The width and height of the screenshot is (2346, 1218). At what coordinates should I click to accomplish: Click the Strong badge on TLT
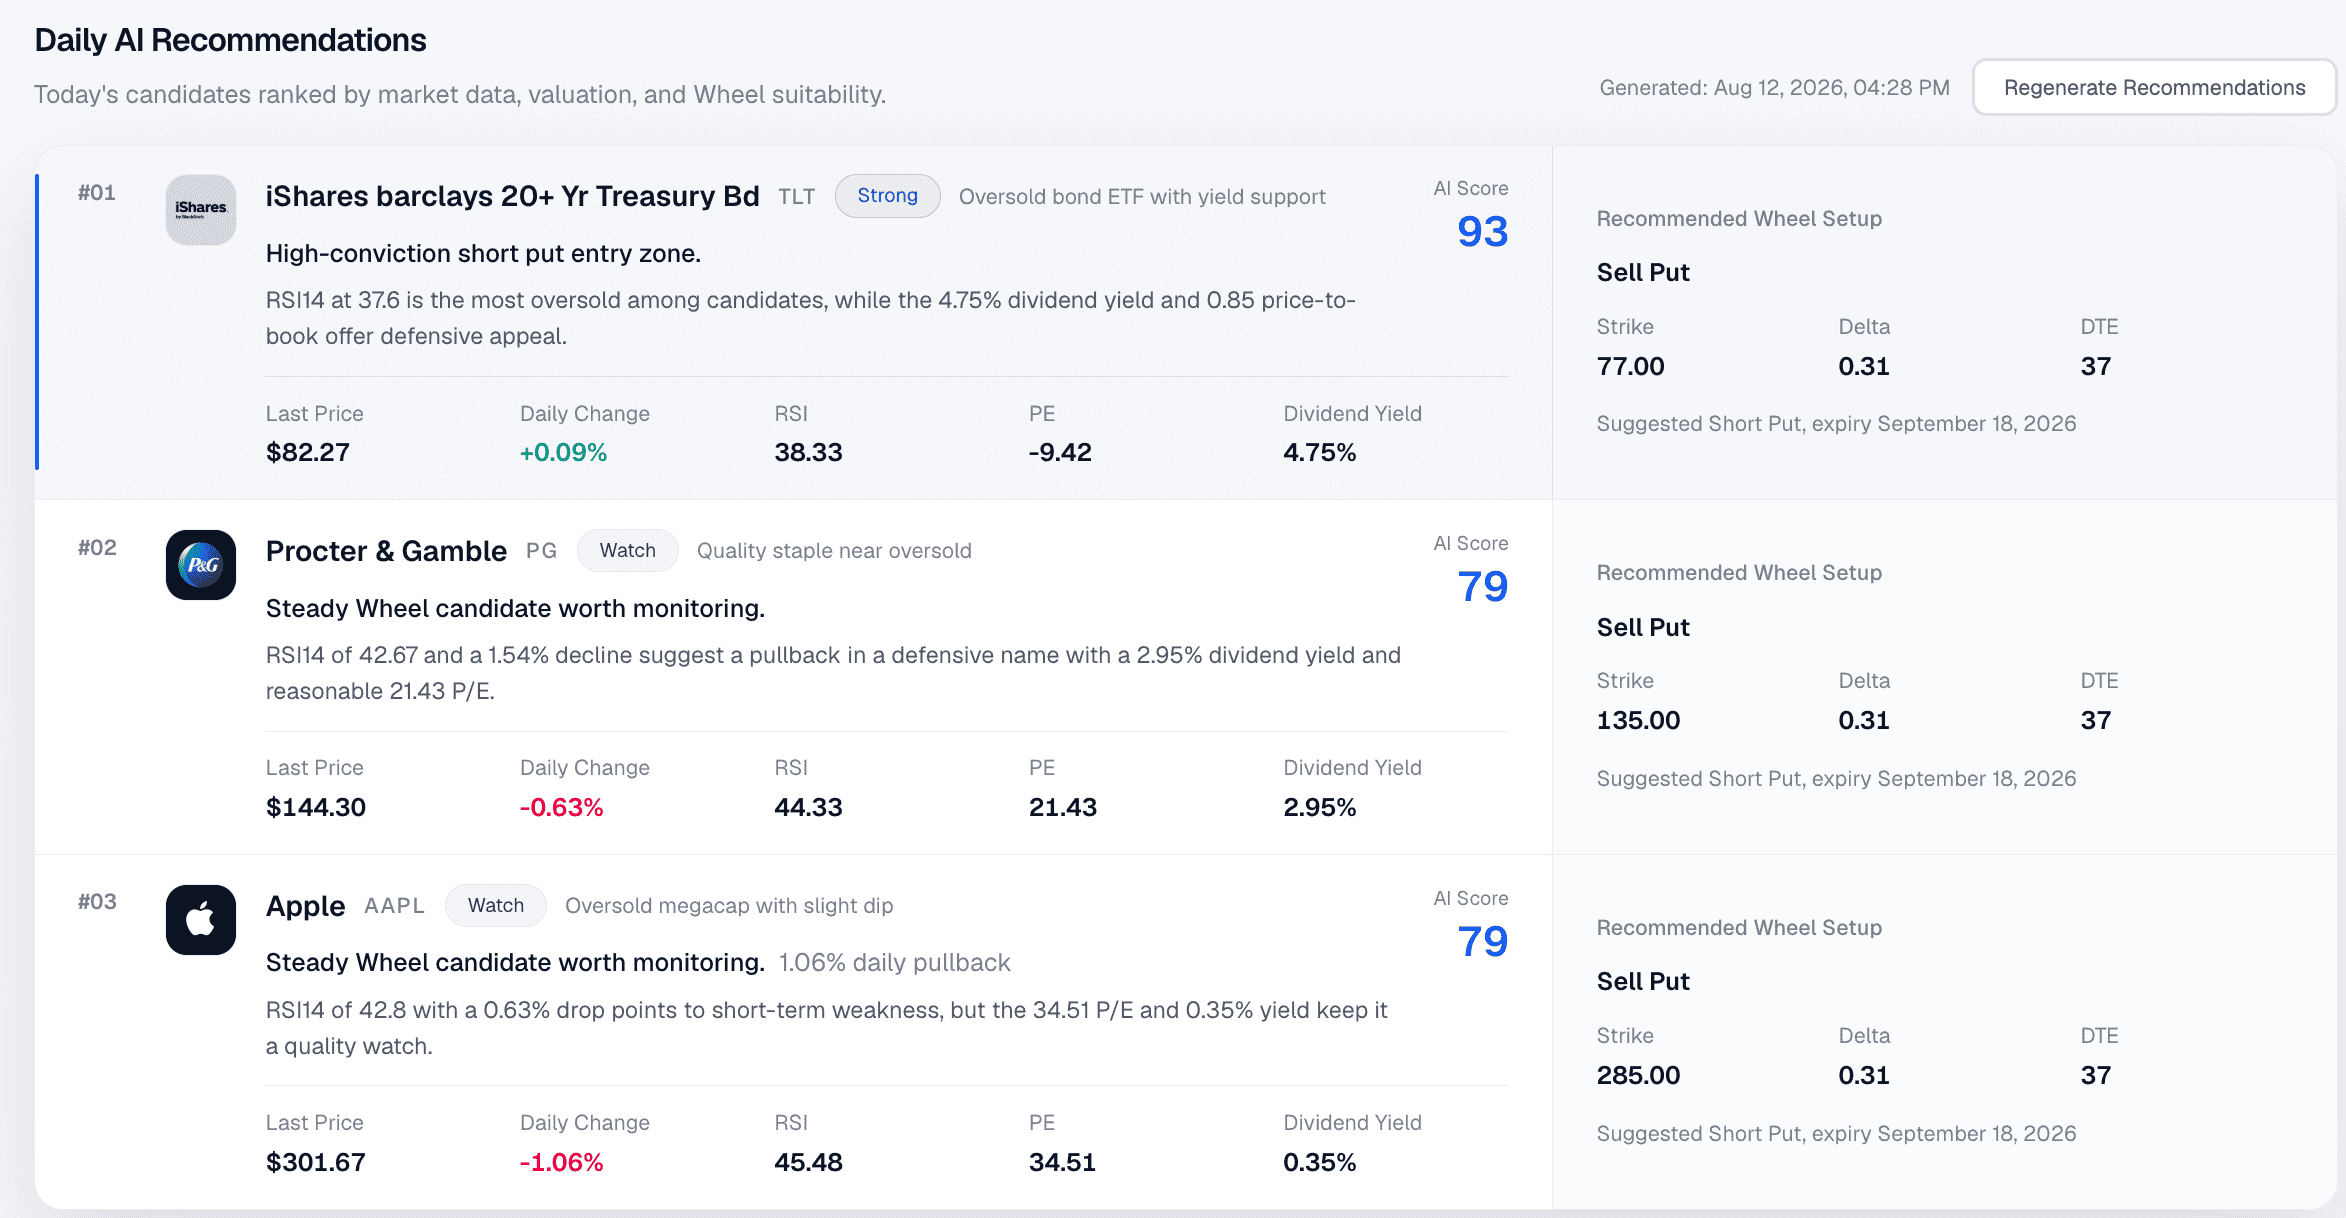click(x=888, y=196)
